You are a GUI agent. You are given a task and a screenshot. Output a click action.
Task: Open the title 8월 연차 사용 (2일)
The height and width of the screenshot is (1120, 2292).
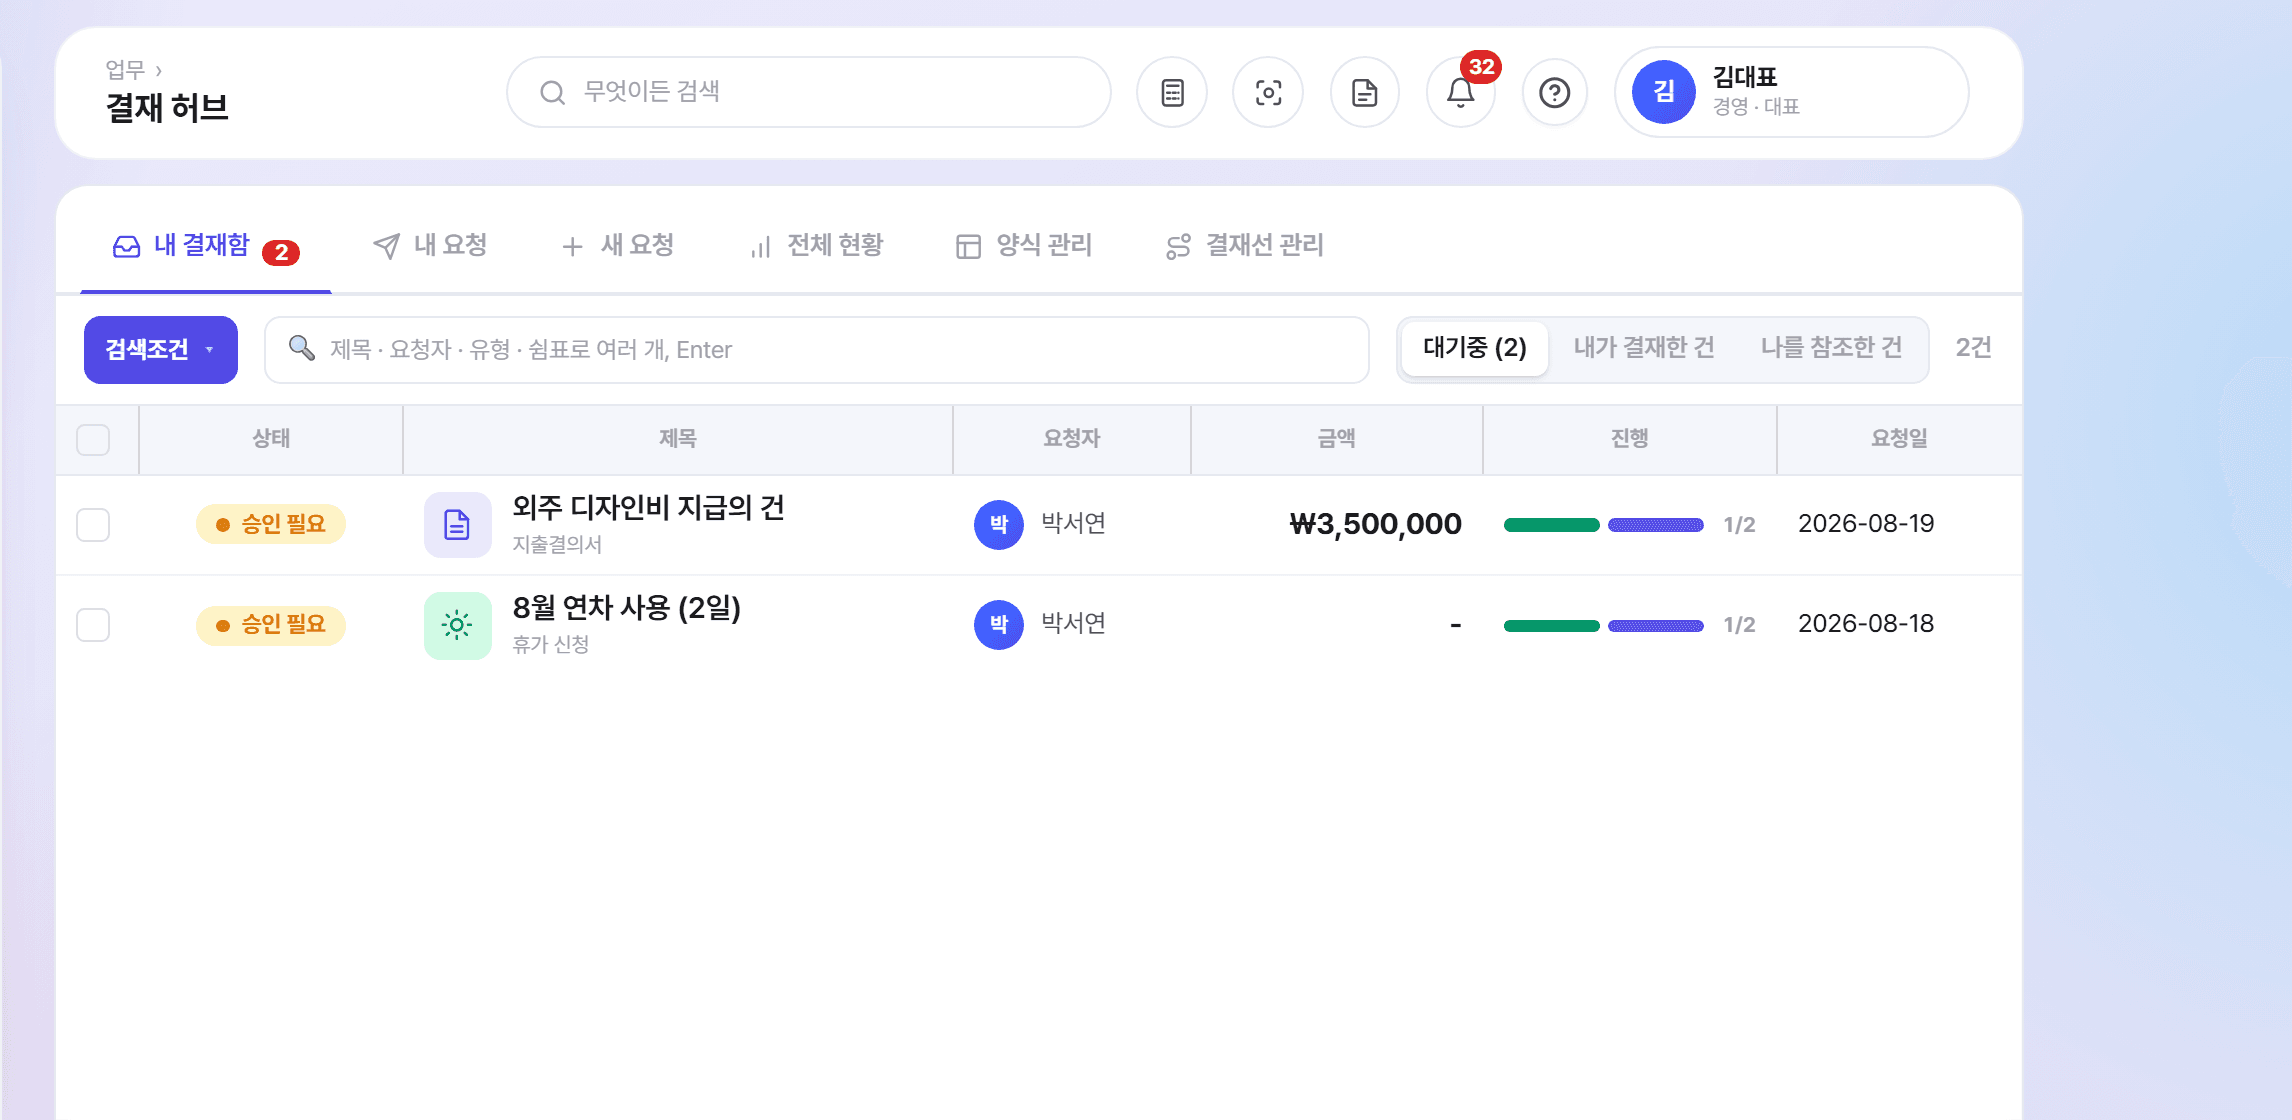(x=626, y=608)
